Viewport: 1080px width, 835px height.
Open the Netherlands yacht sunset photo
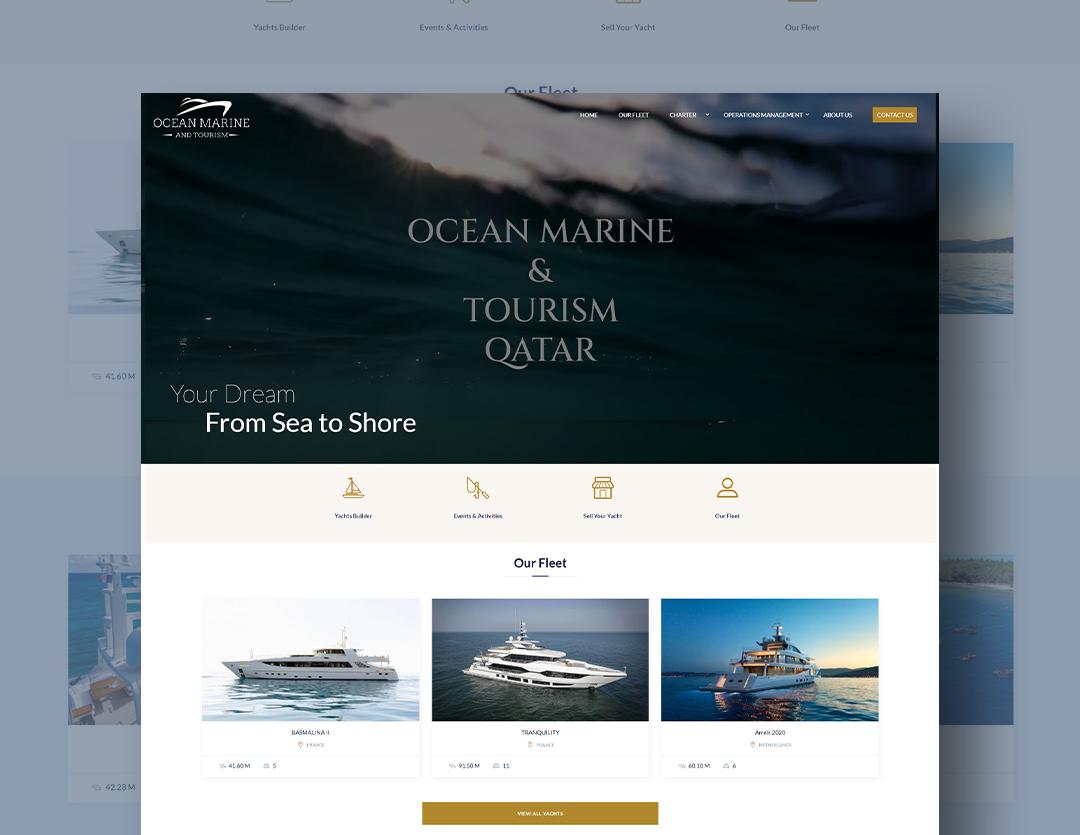(x=769, y=659)
